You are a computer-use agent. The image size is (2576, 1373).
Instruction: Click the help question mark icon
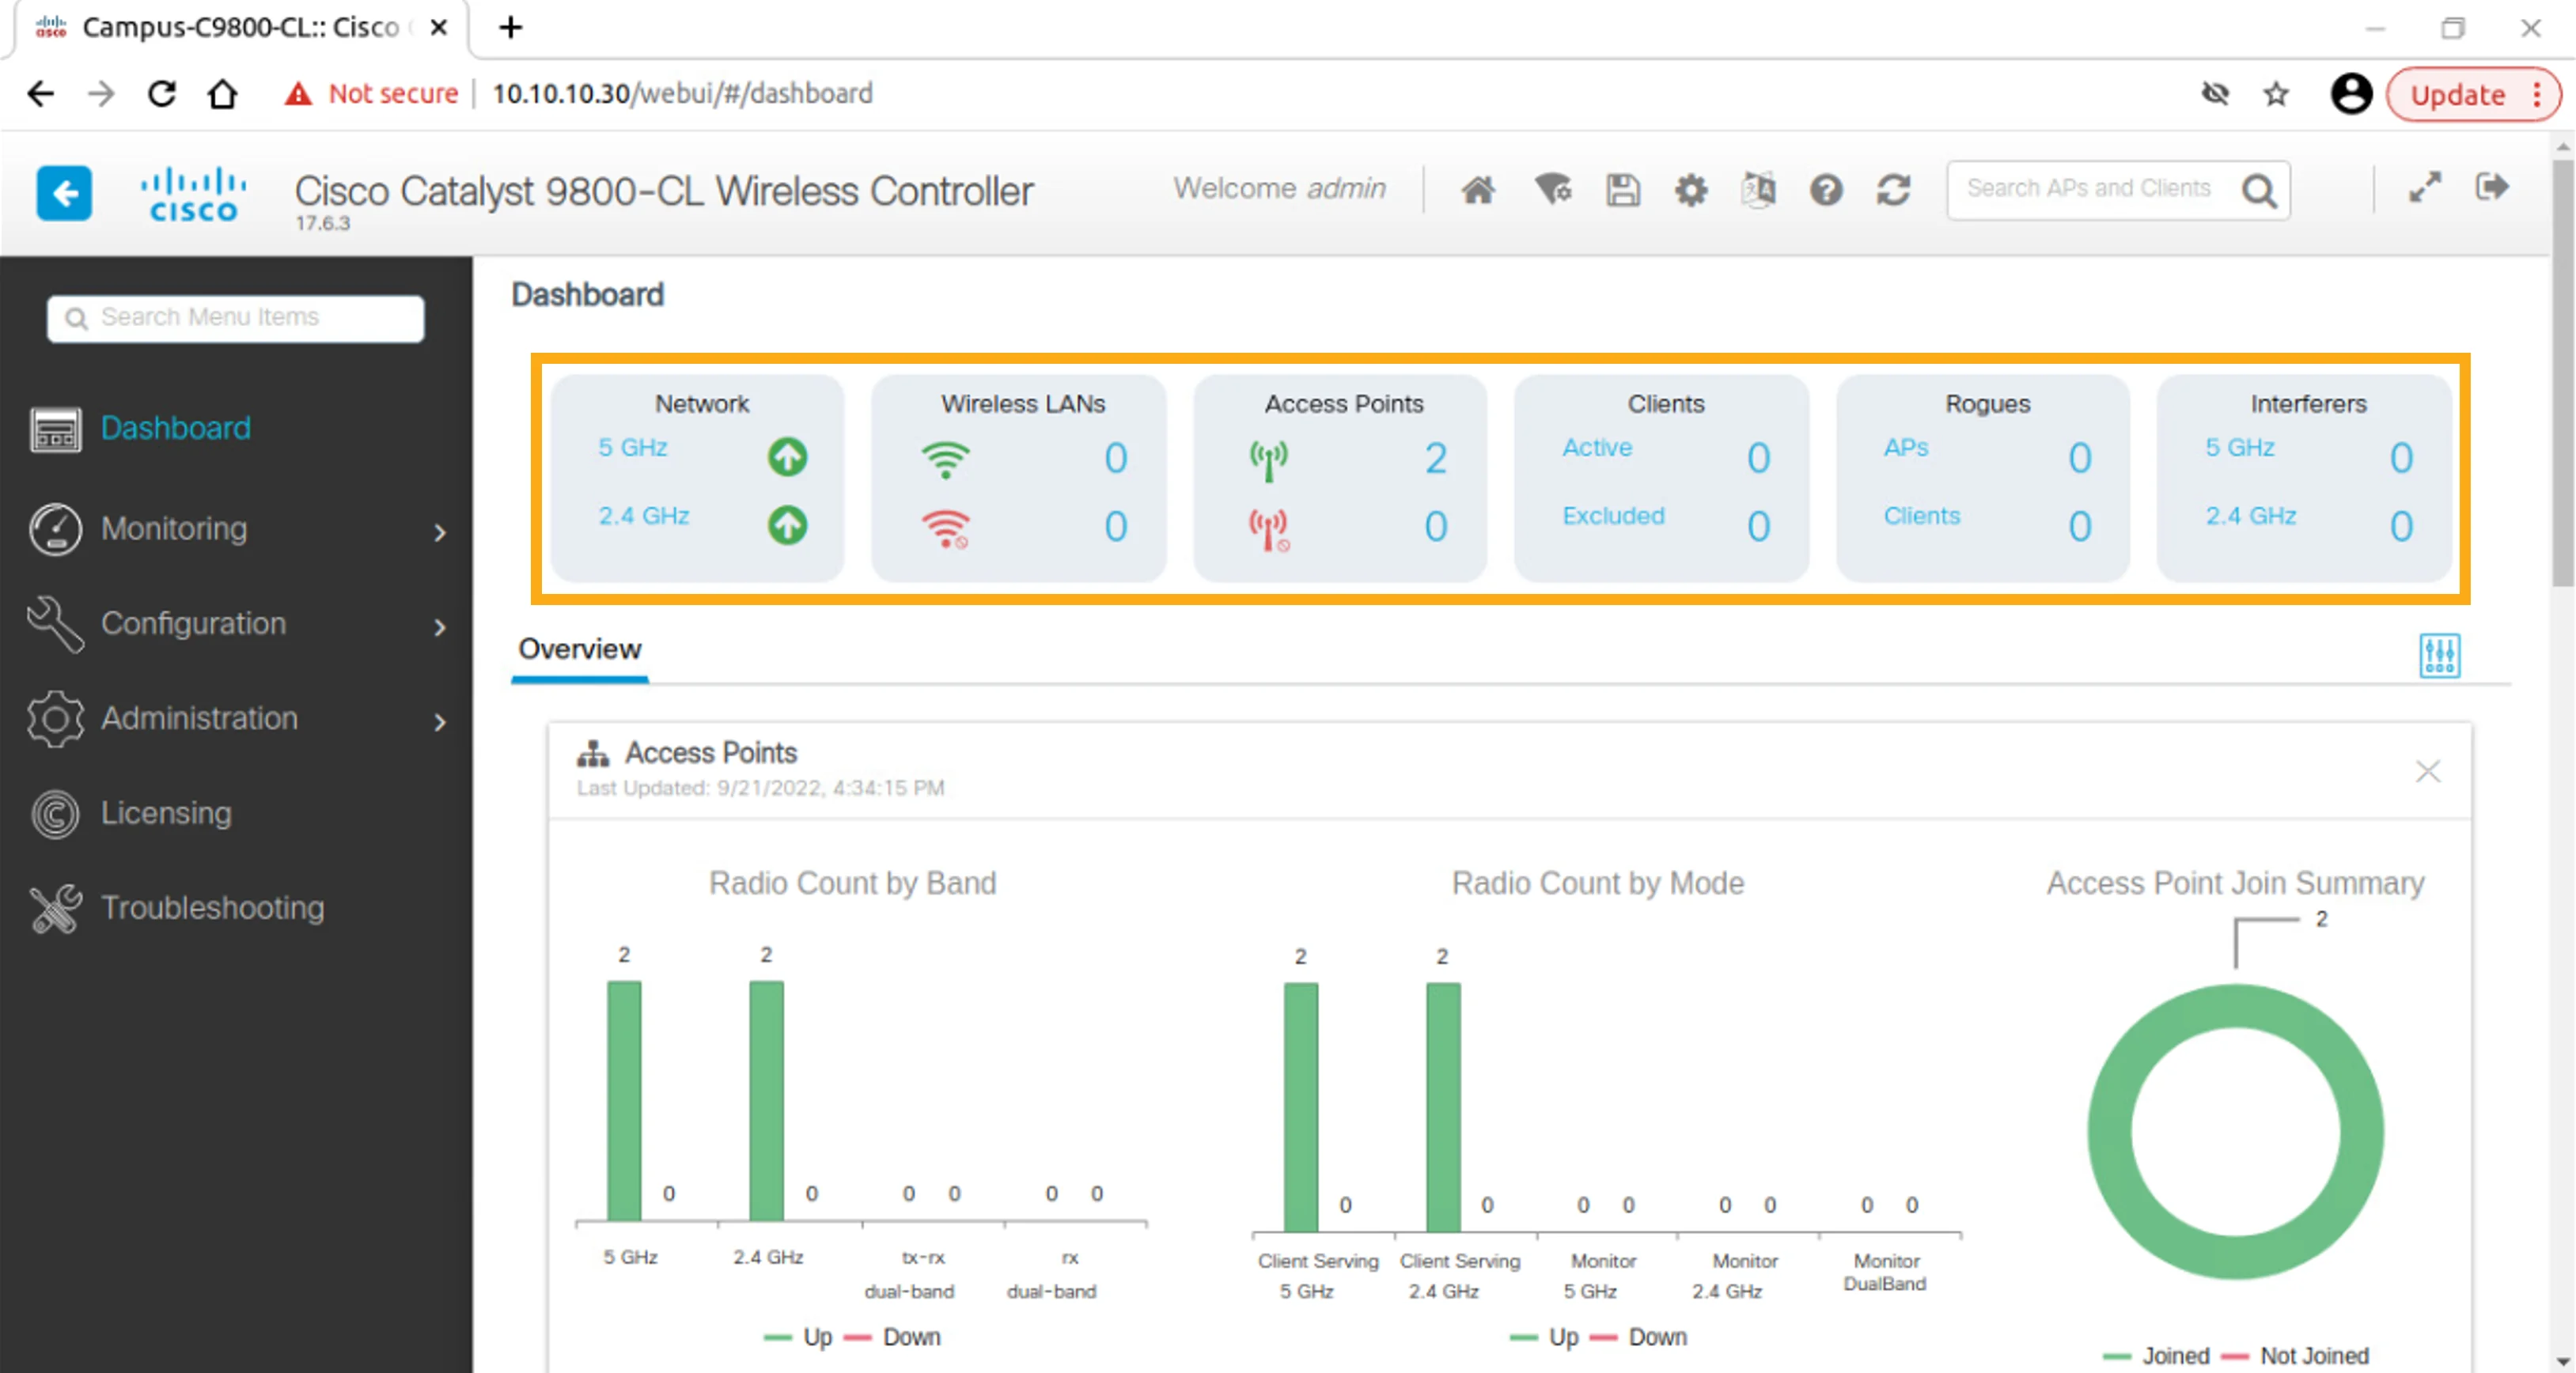coord(1826,189)
